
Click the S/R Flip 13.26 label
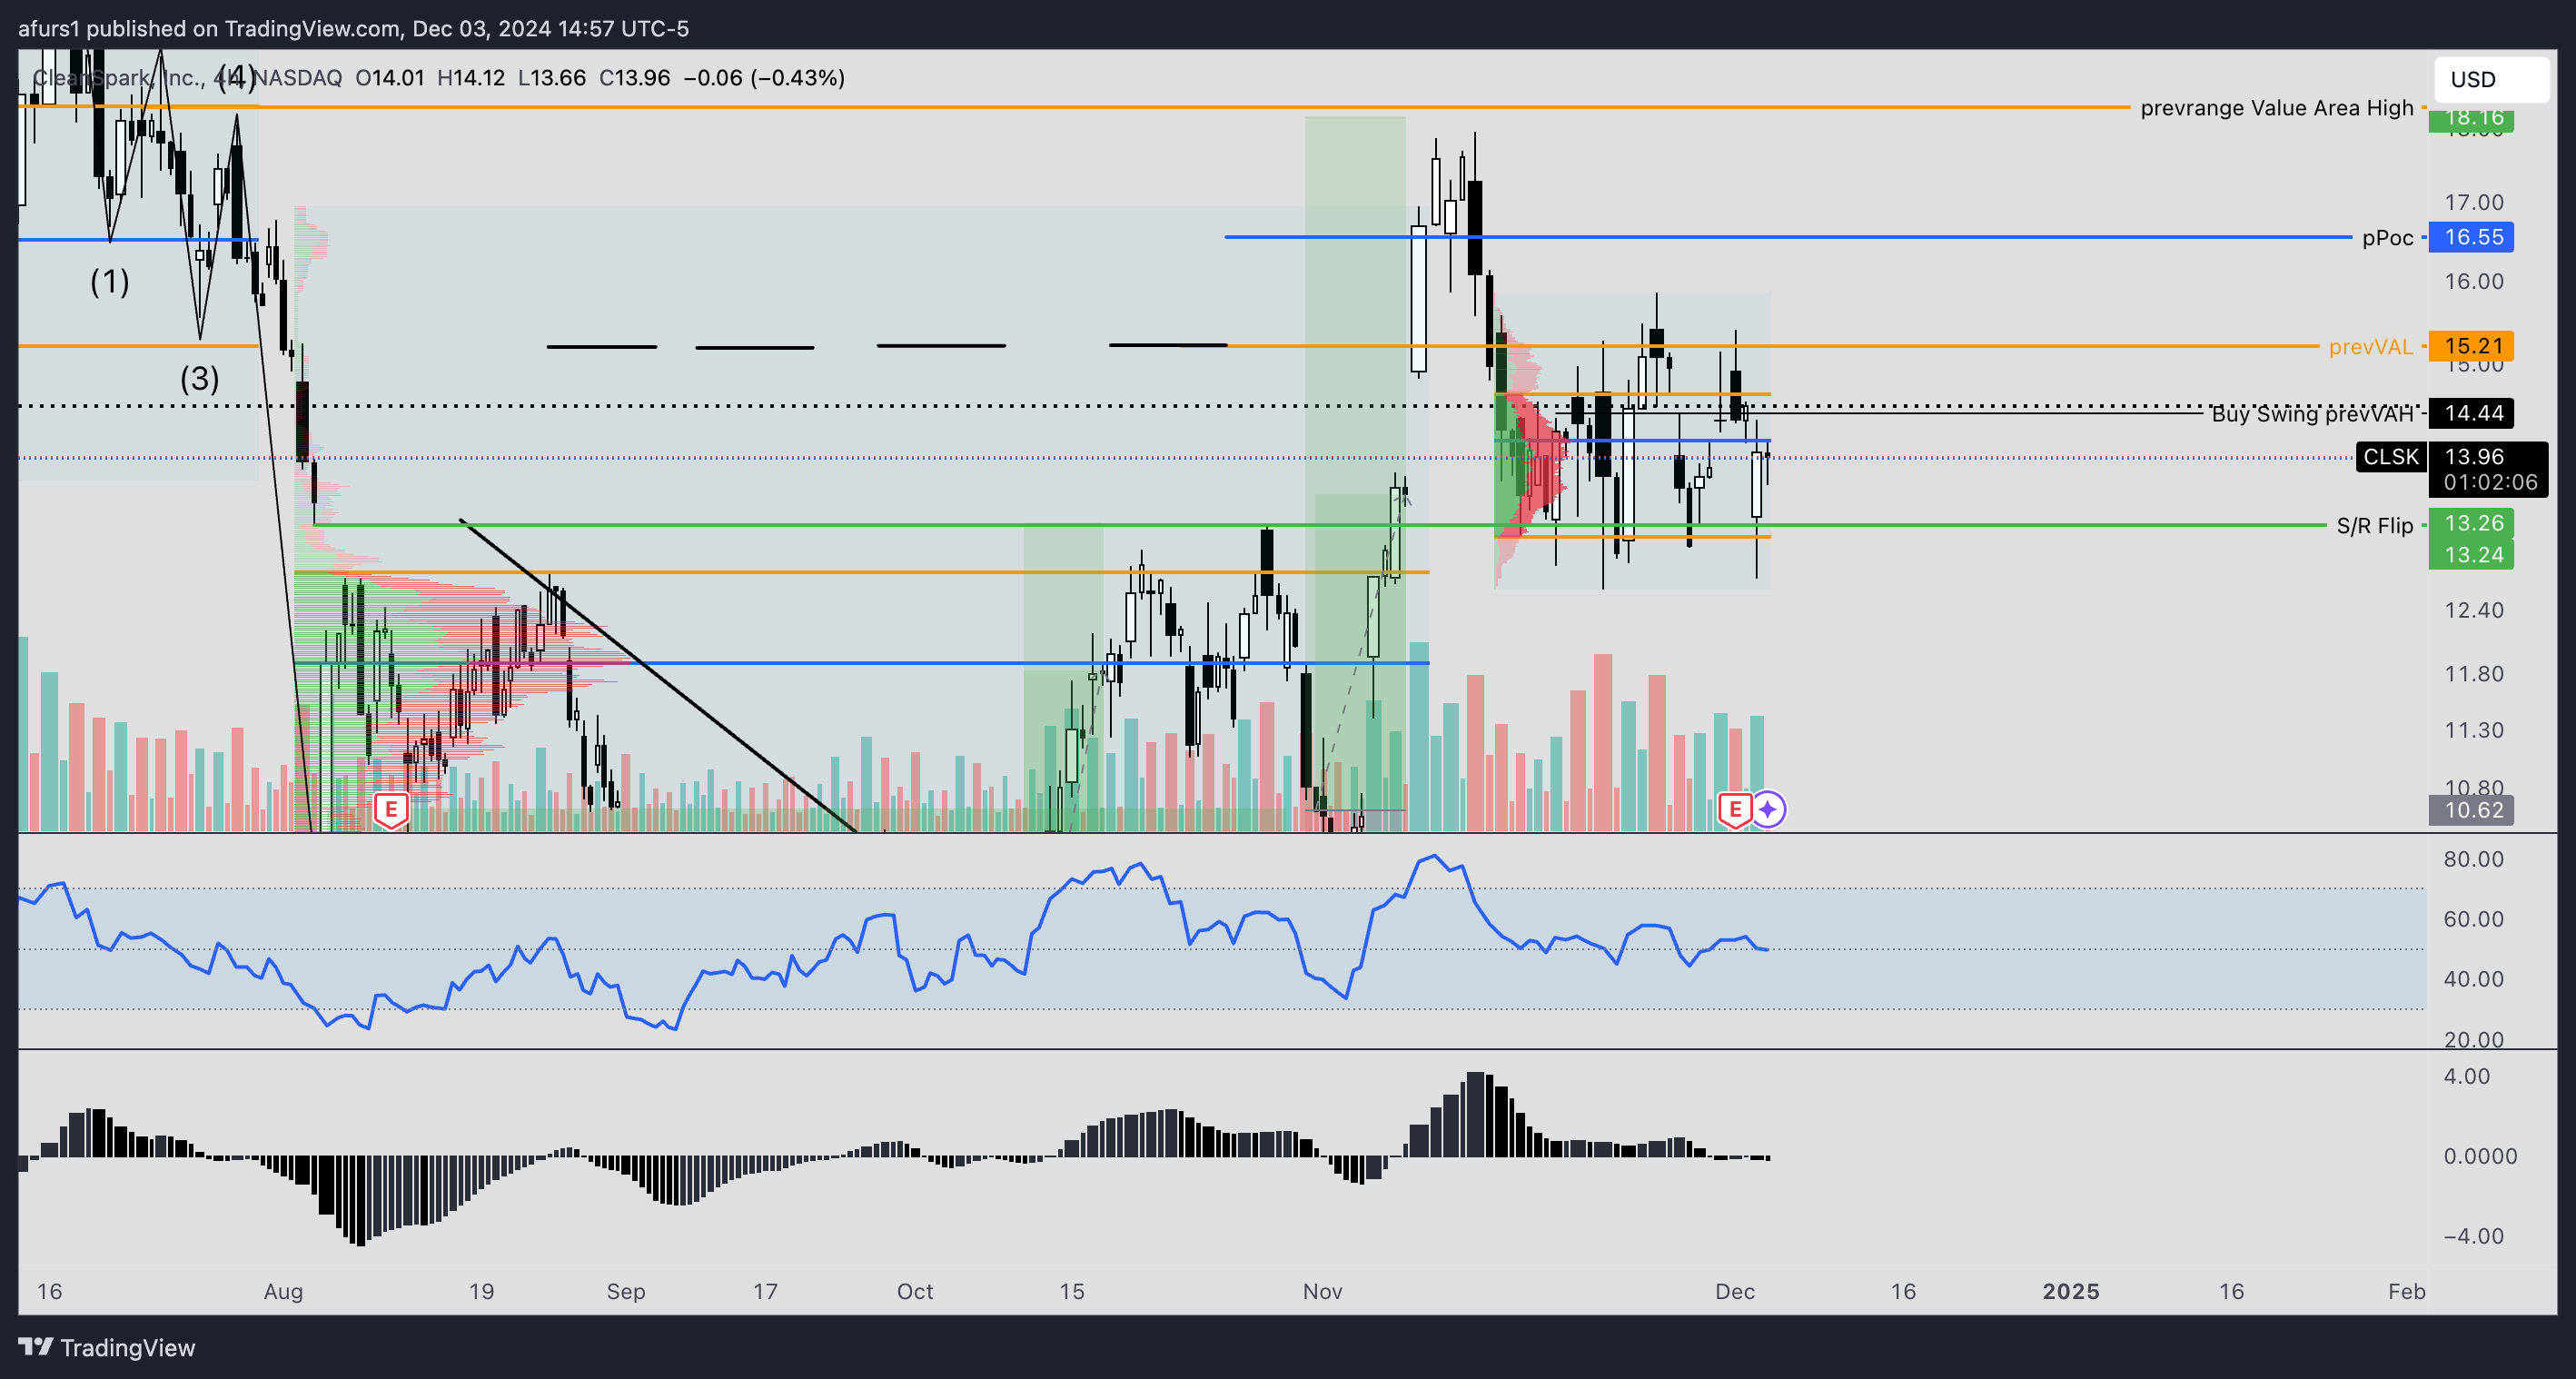pyautogui.click(x=2471, y=523)
